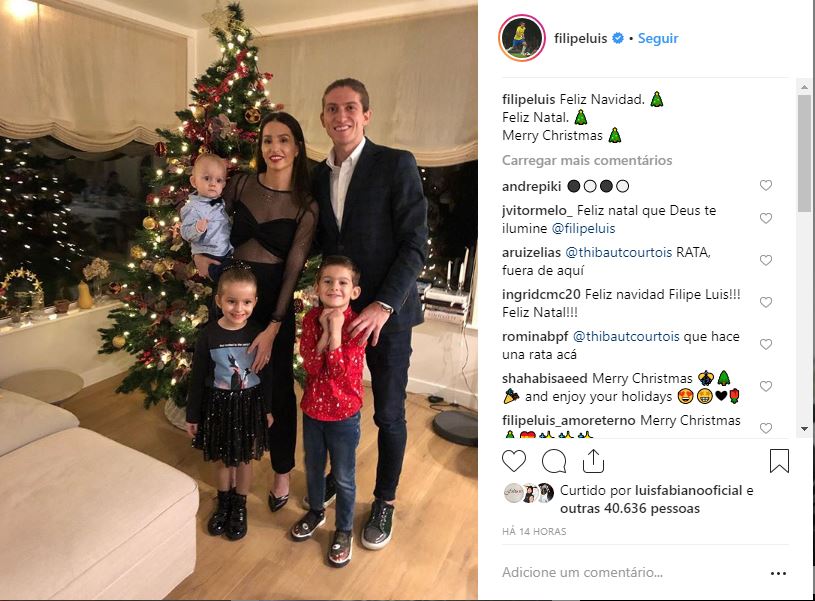815x601 pixels.
Task: Open the three-dot more options menu
Action: [778, 573]
